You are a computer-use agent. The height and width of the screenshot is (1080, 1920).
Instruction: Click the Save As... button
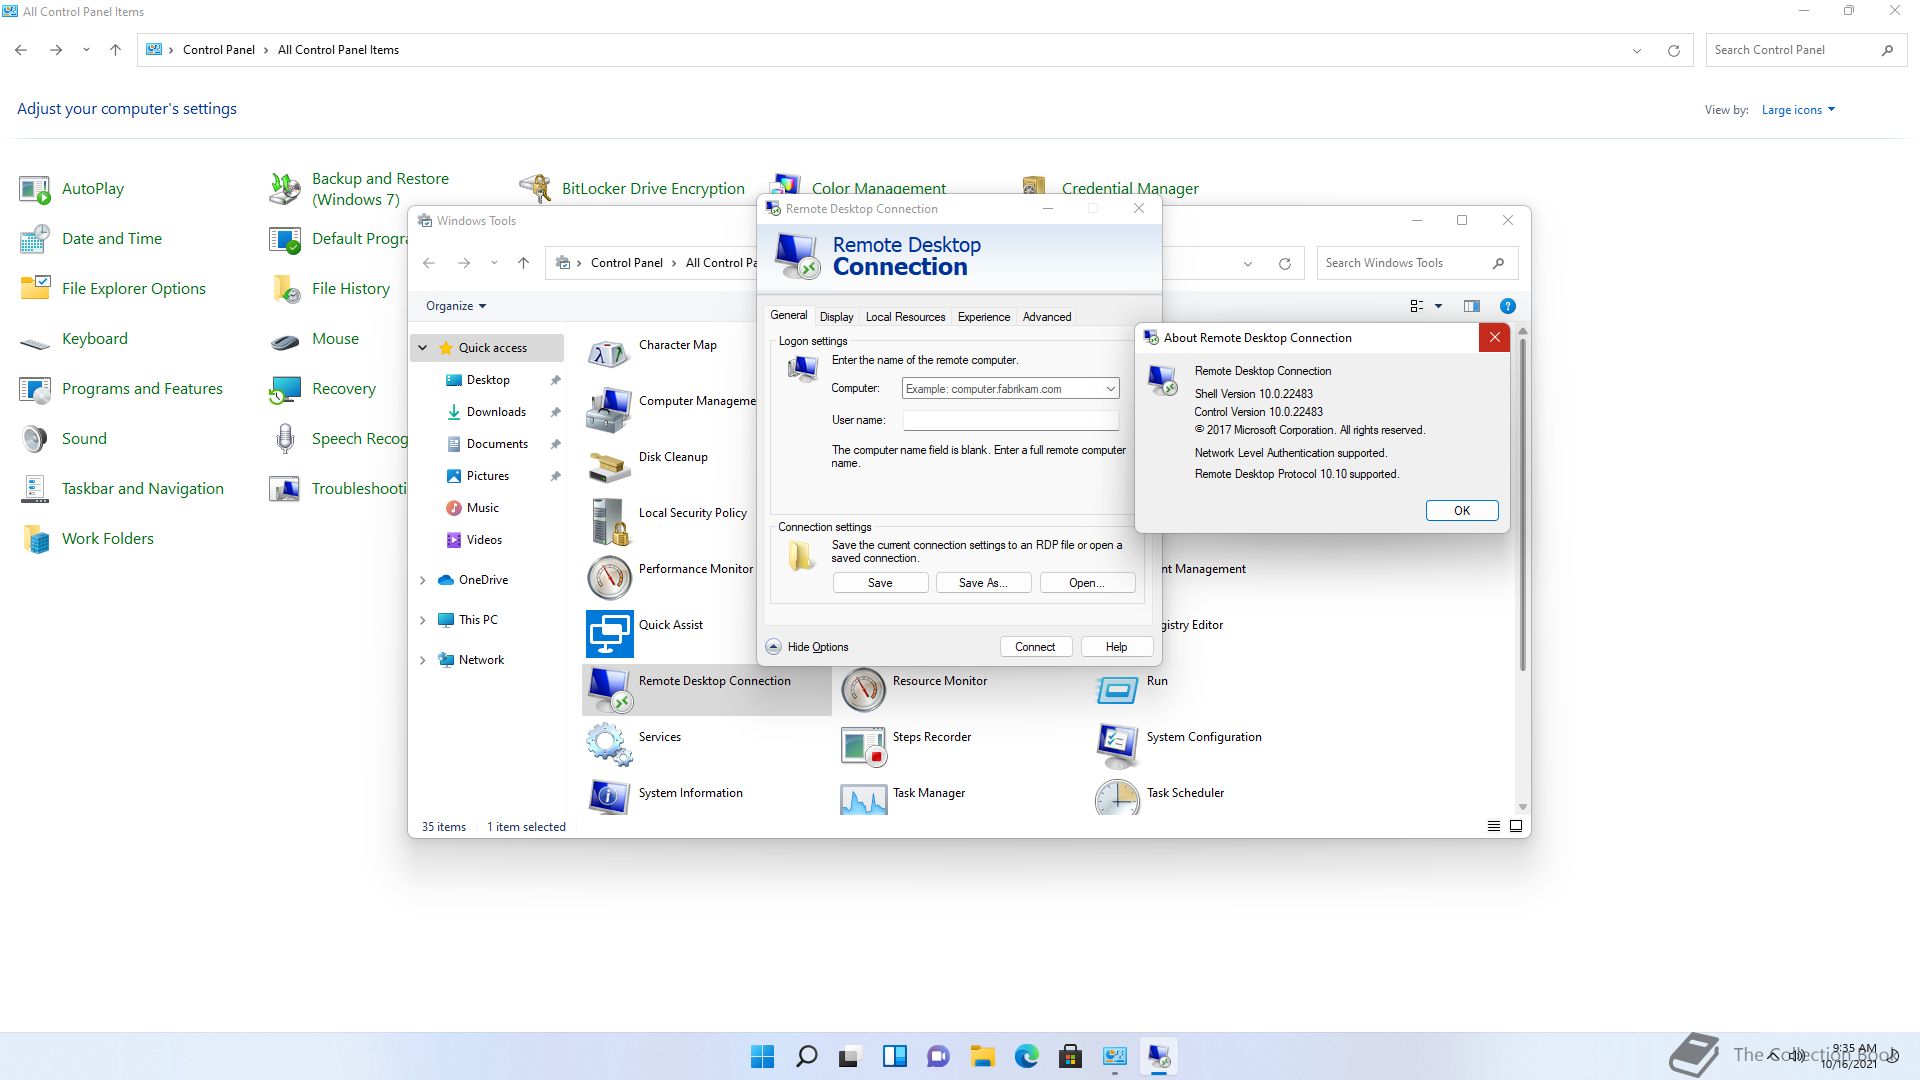point(983,583)
